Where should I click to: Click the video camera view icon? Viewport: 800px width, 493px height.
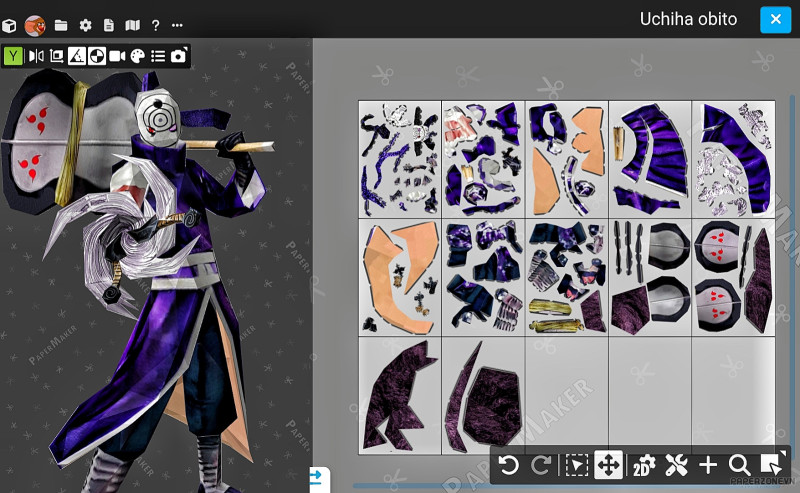tap(117, 56)
